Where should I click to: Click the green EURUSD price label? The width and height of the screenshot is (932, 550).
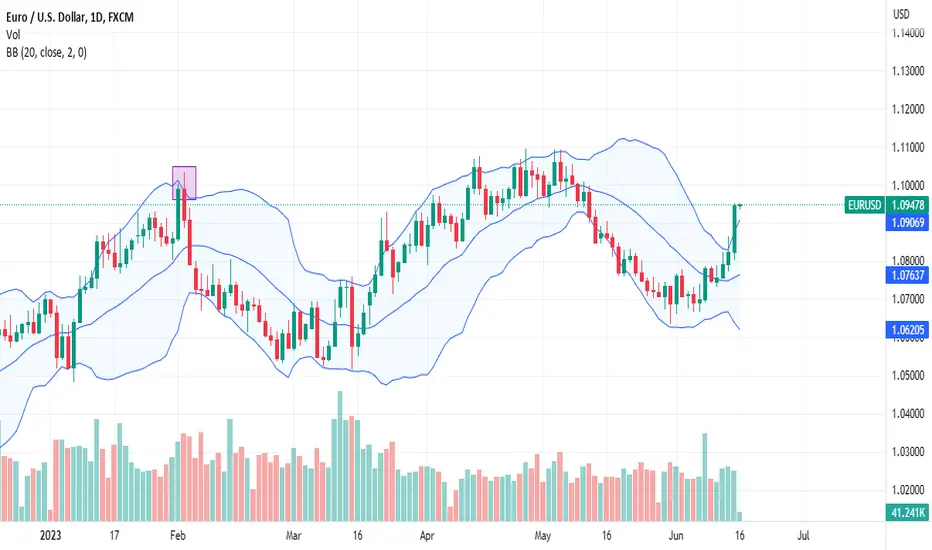pos(864,205)
